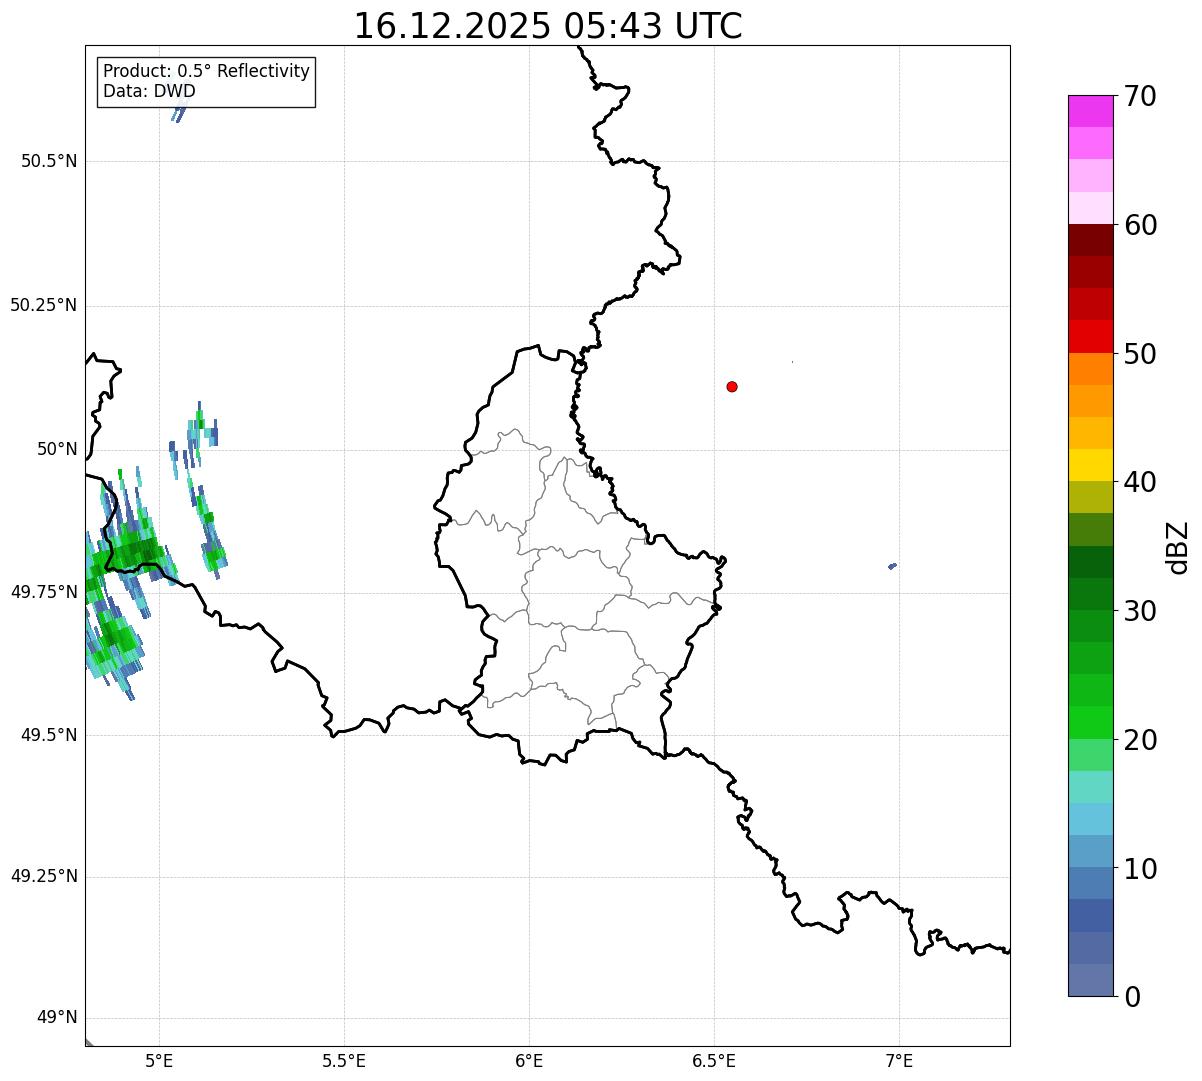Click the 49.75°N latitude label
Viewport: 1202px width, 1081px height.
point(43,592)
